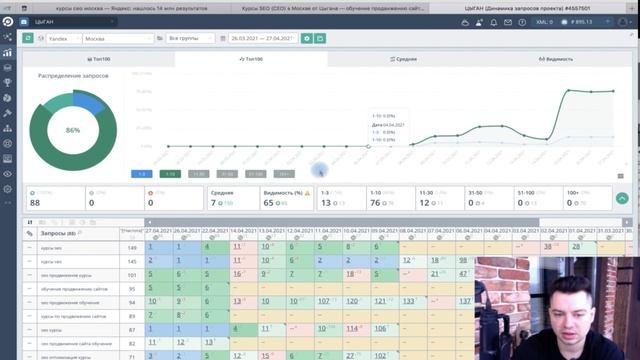
Task: Open the trophy competitors sidebar section
Action: (x=8, y=82)
